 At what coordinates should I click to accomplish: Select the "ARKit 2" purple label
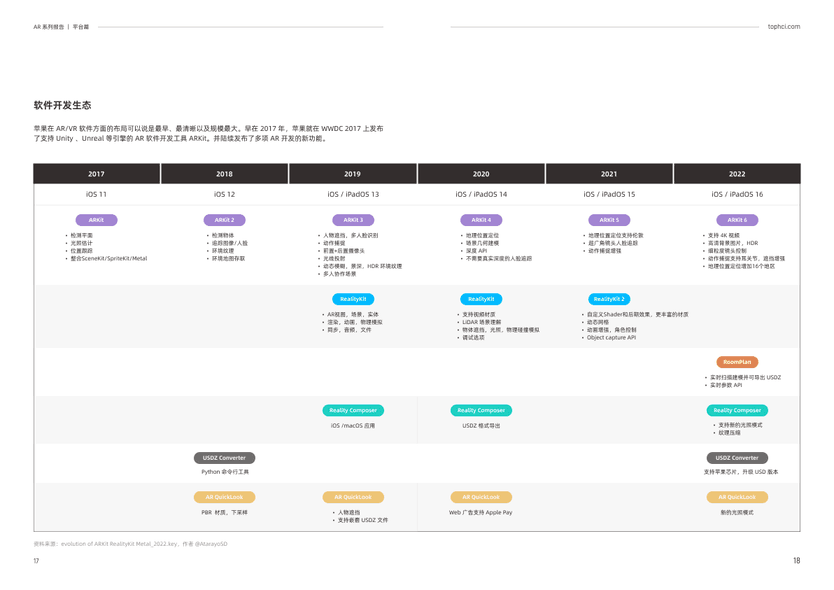pyautogui.click(x=224, y=220)
